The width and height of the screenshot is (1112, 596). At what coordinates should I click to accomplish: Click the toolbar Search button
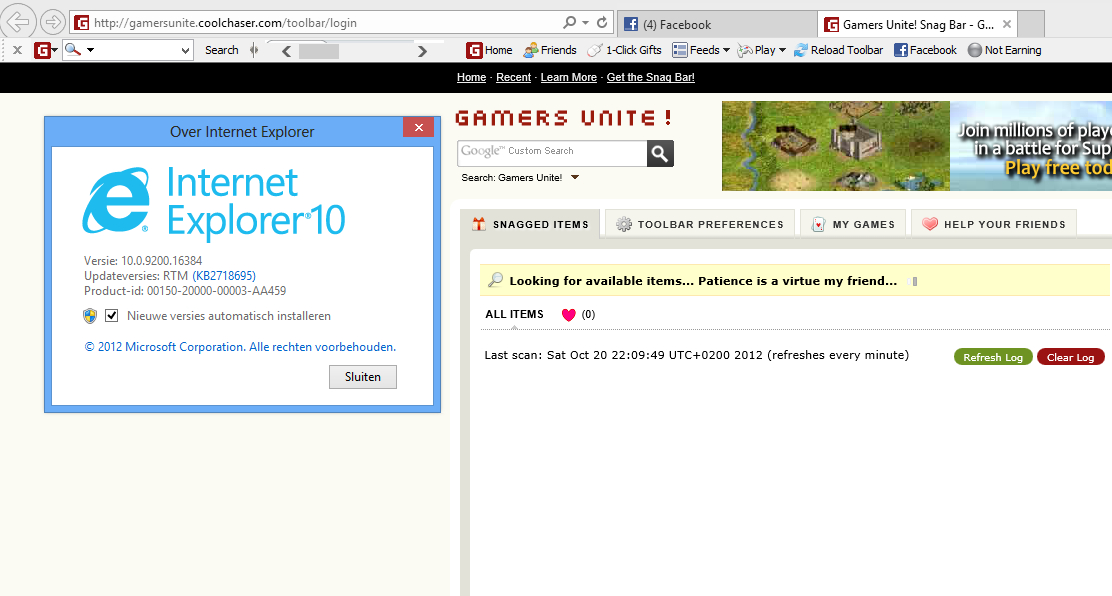(221, 50)
